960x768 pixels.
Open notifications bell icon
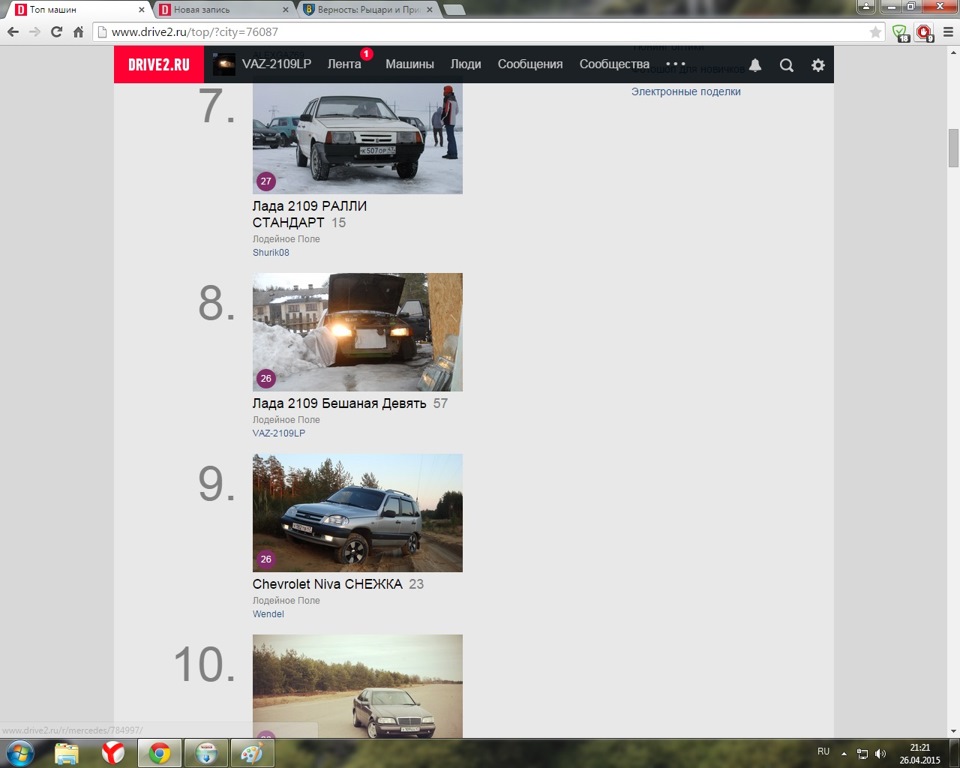[755, 65]
